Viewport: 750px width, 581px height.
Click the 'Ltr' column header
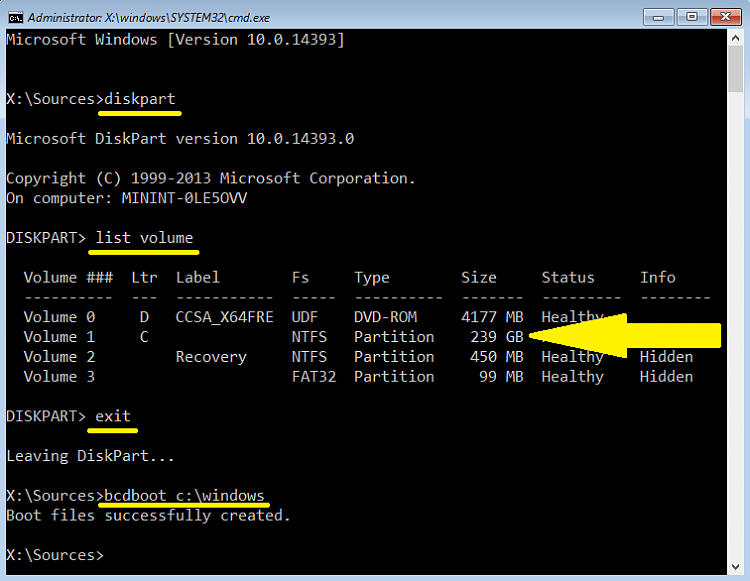click(144, 277)
